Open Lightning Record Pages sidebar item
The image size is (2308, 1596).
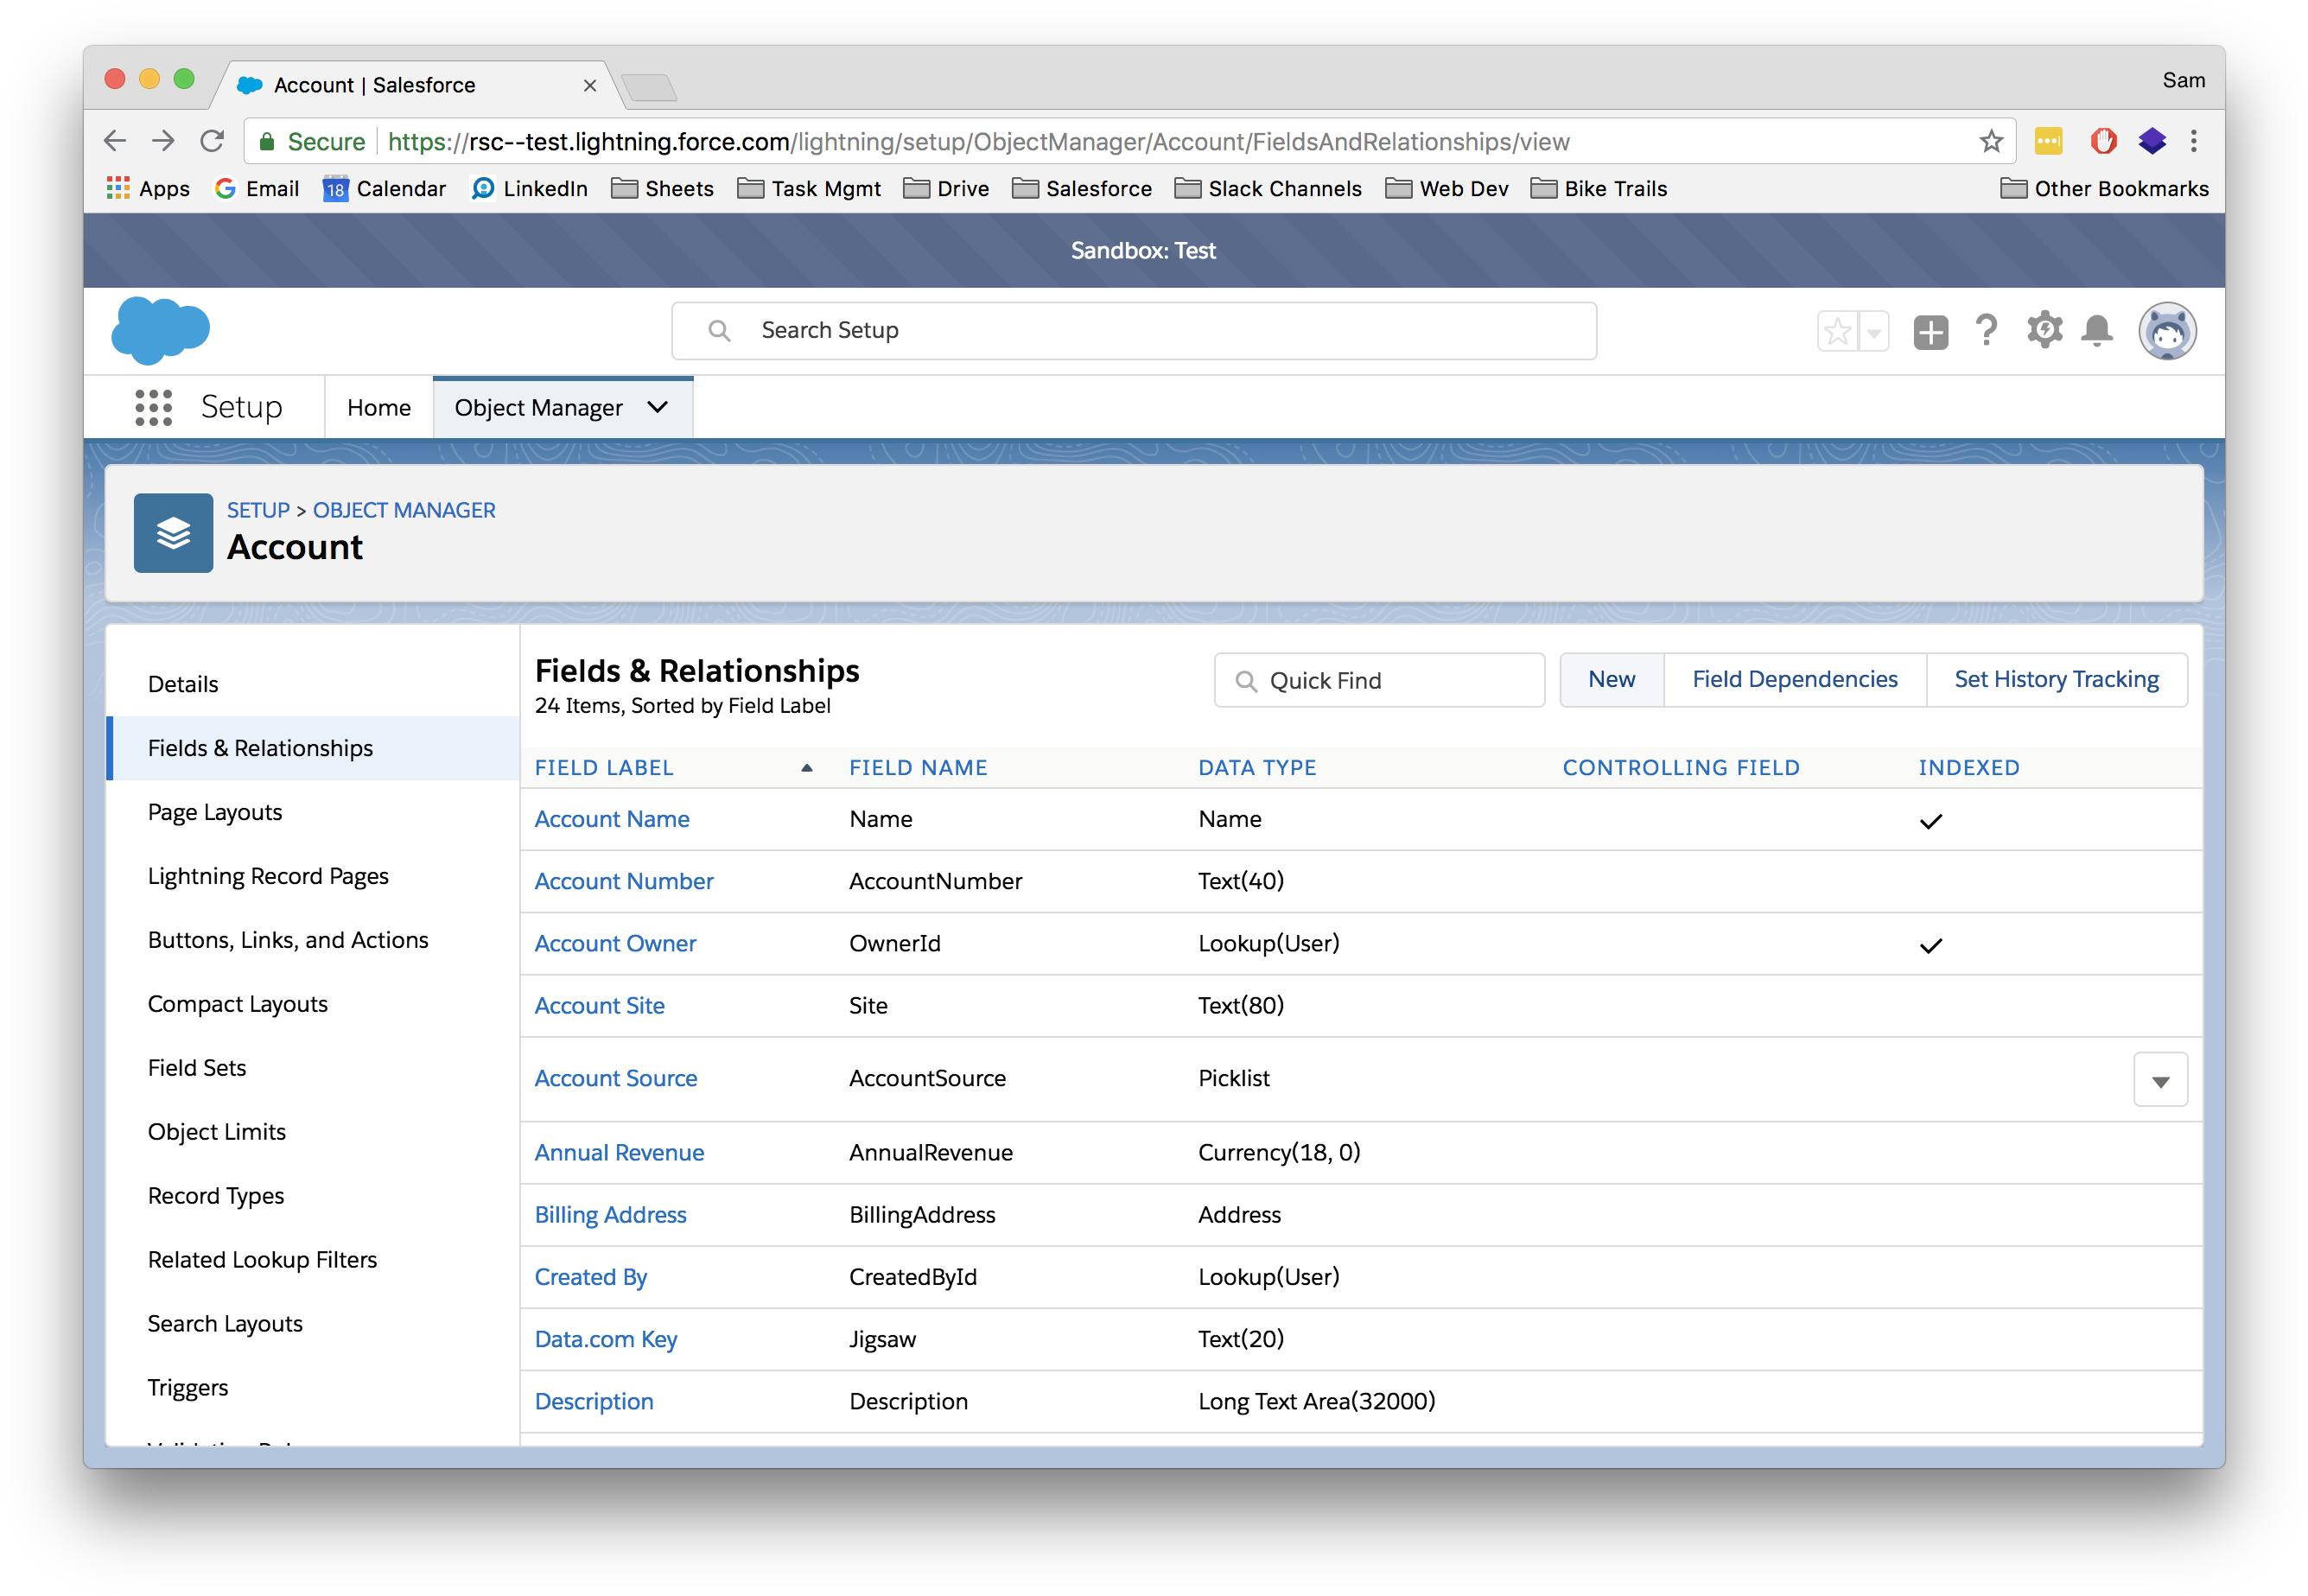coord(268,876)
